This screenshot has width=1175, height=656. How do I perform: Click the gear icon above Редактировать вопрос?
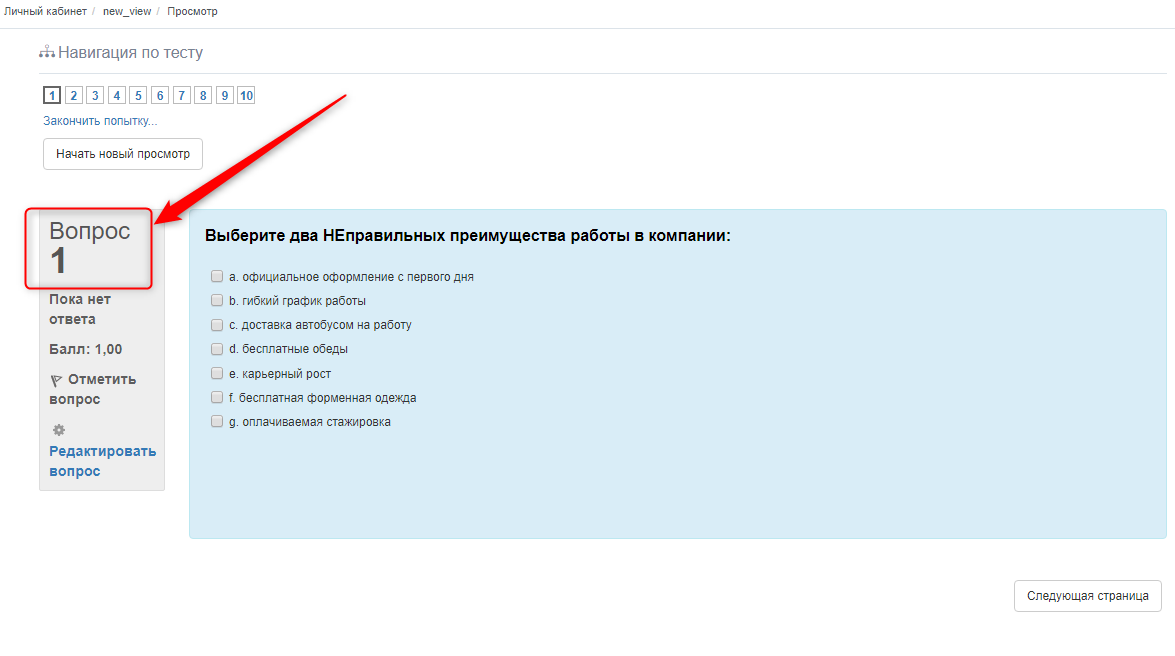(x=59, y=430)
